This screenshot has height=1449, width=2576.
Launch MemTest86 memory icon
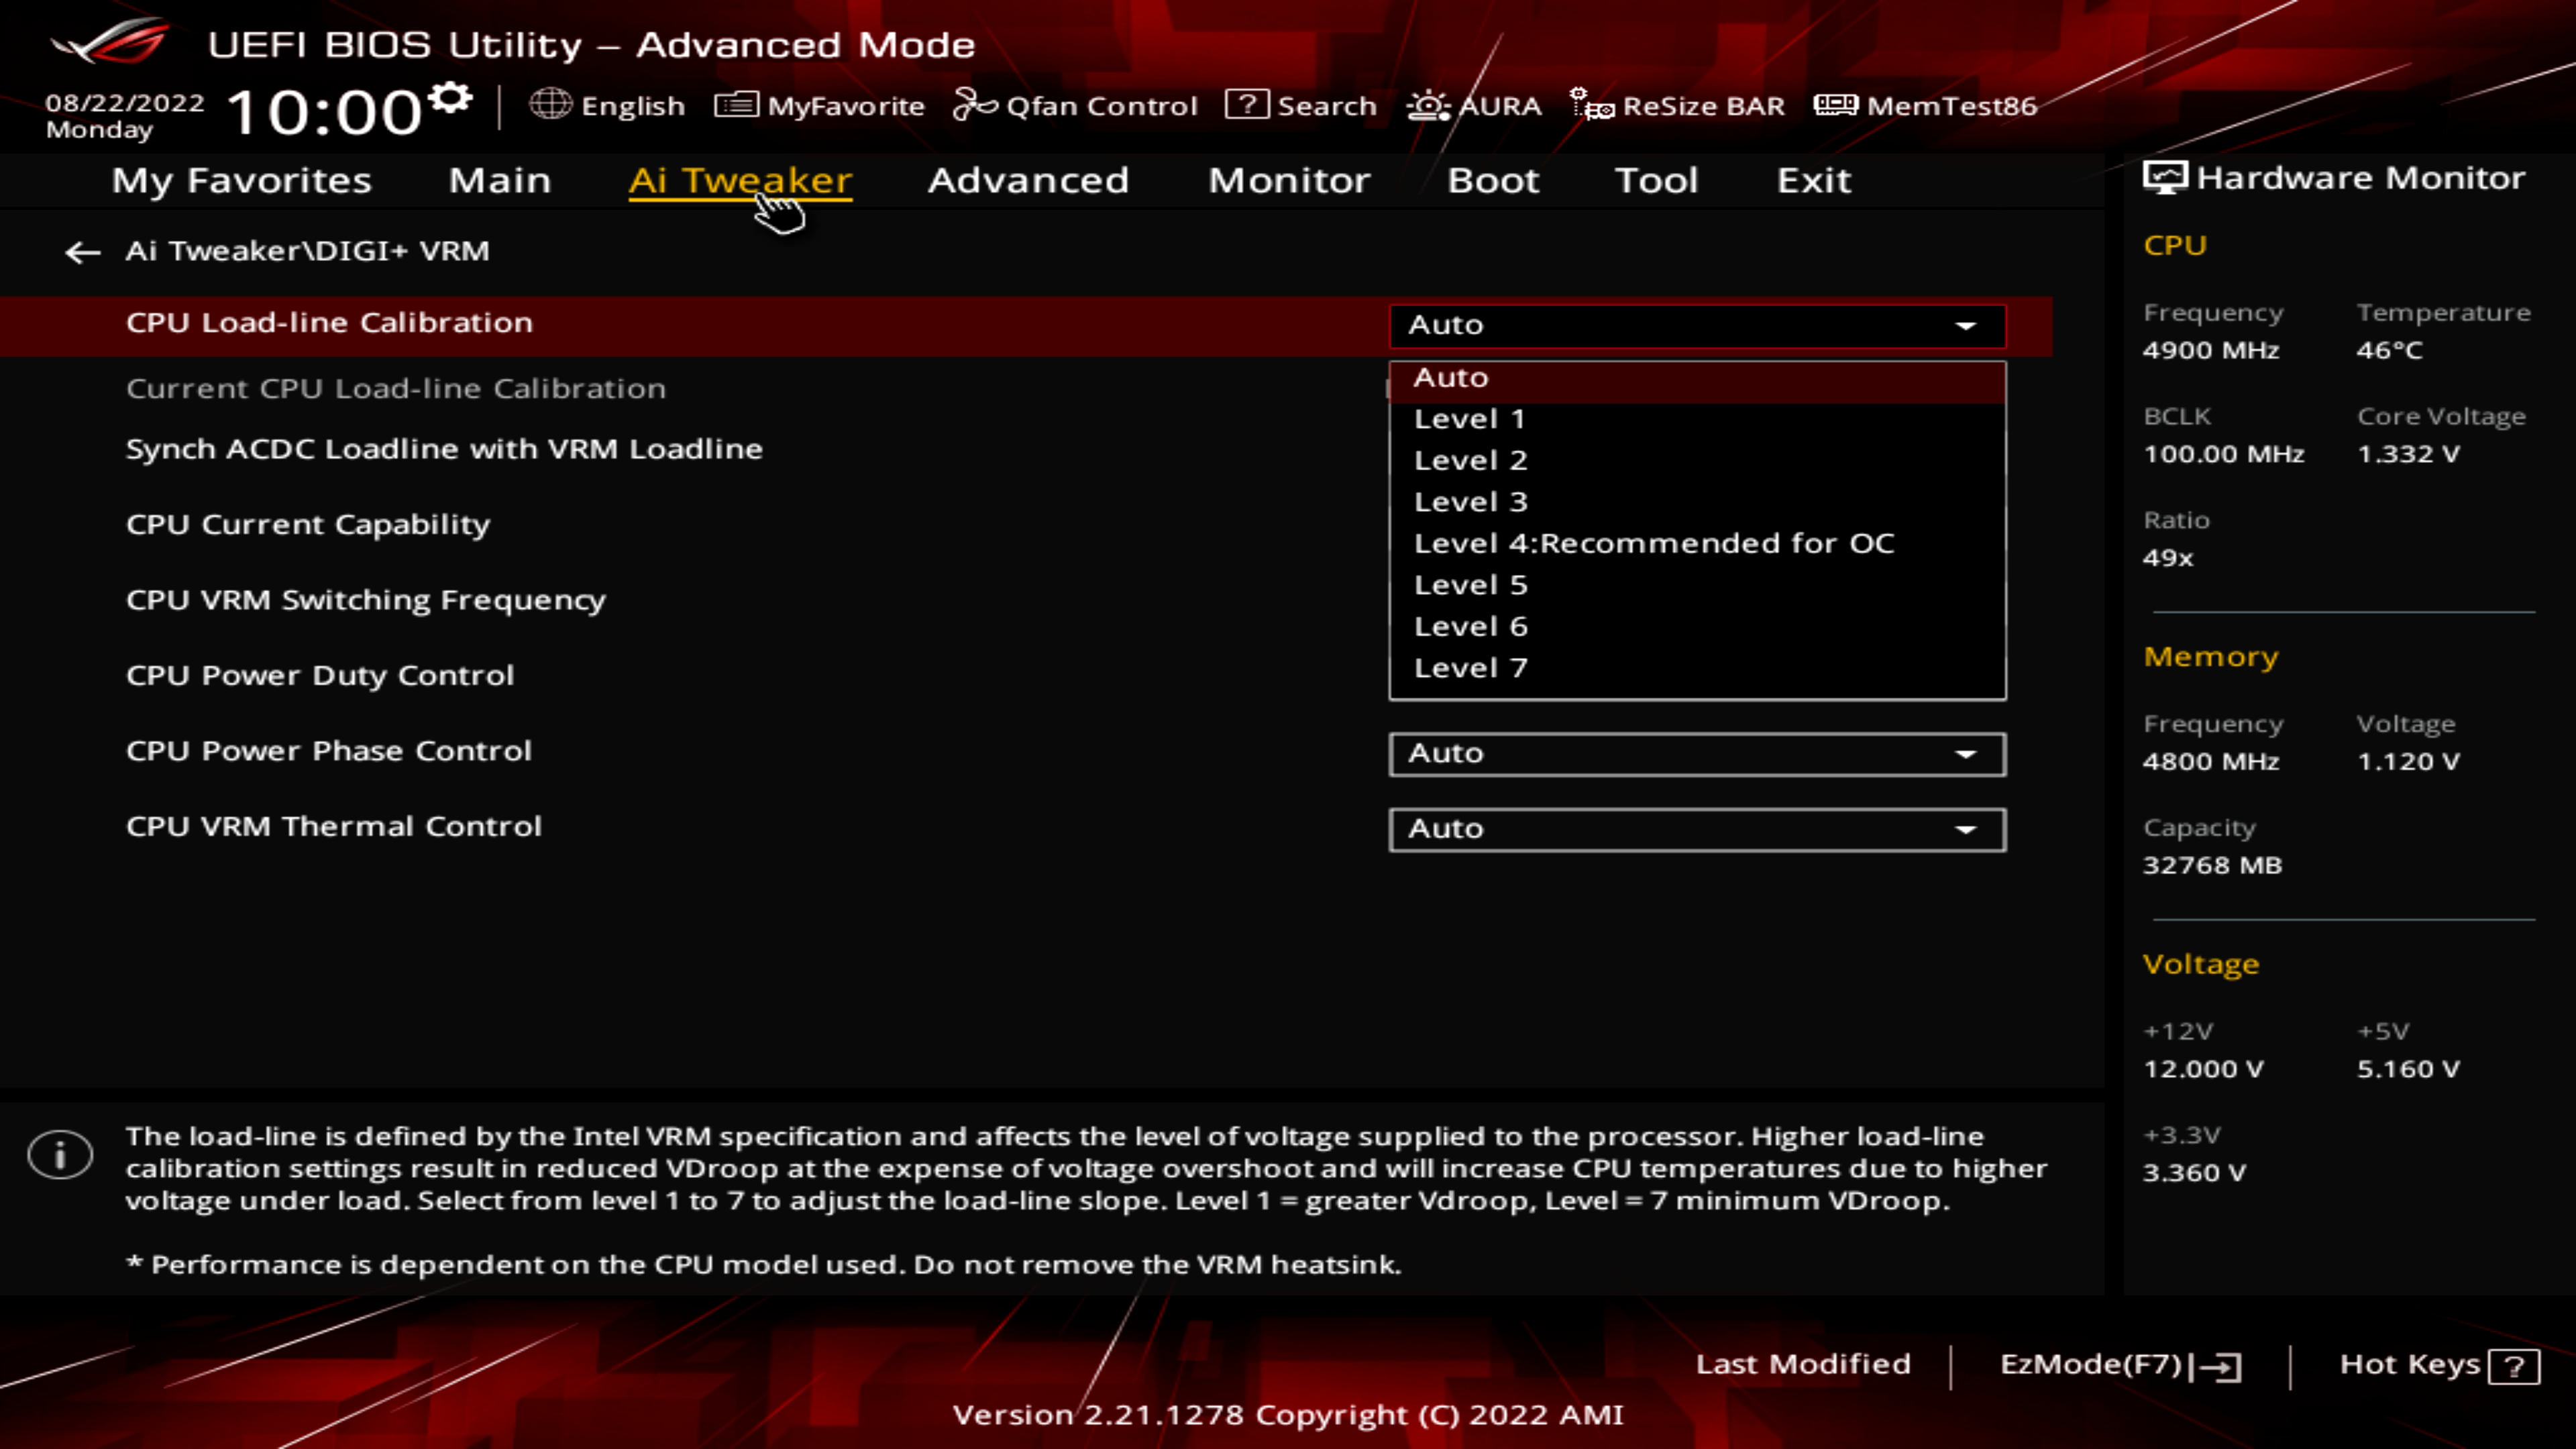pyautogui.click(x=1835, y=104)
